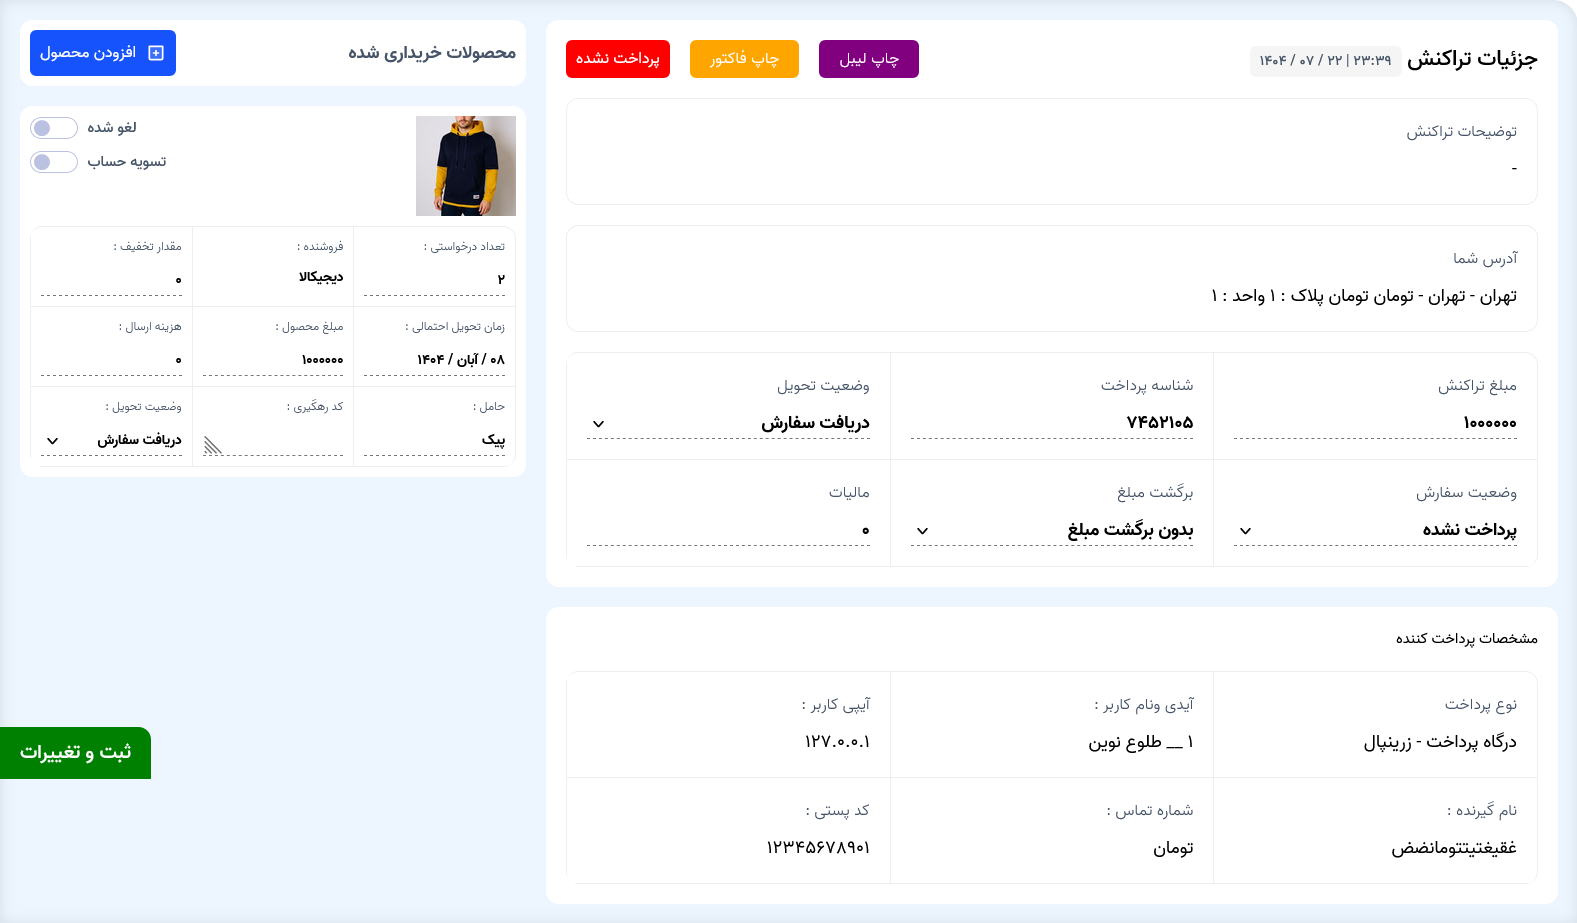Click the چاپ لیبل button
The image size is (1577, 923).
868,59
